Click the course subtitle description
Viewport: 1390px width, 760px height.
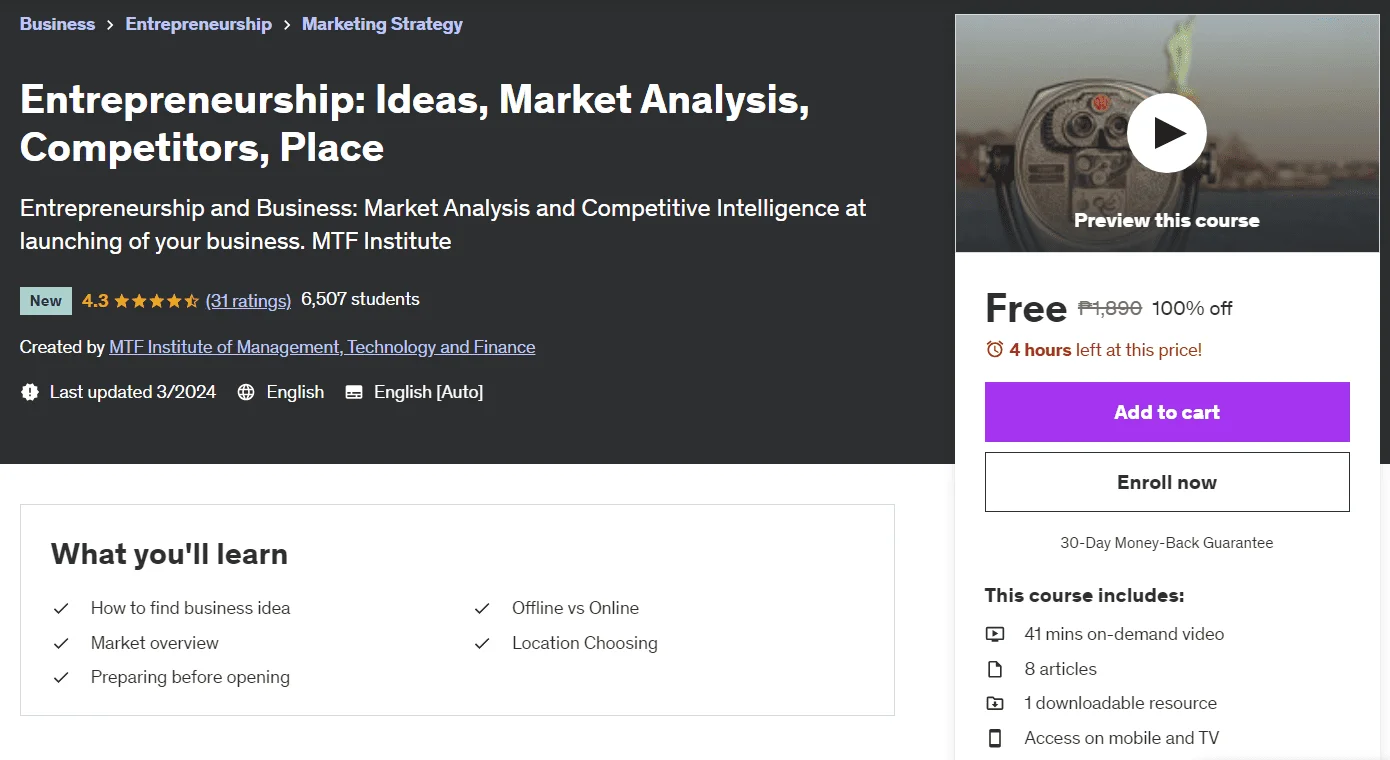click(x=443, y=224)
